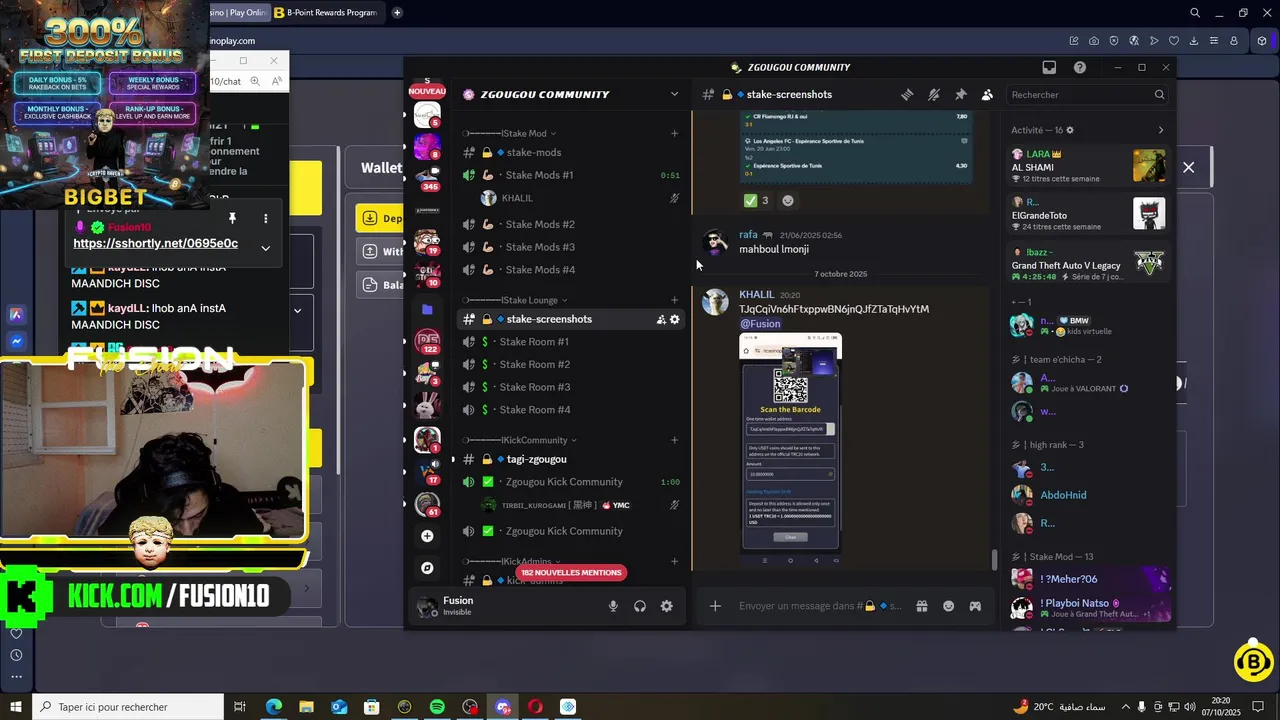Join Stake Mods #4 voice channel
Image resolution: width=1280 pixels, height=720 pixels.
571,270
